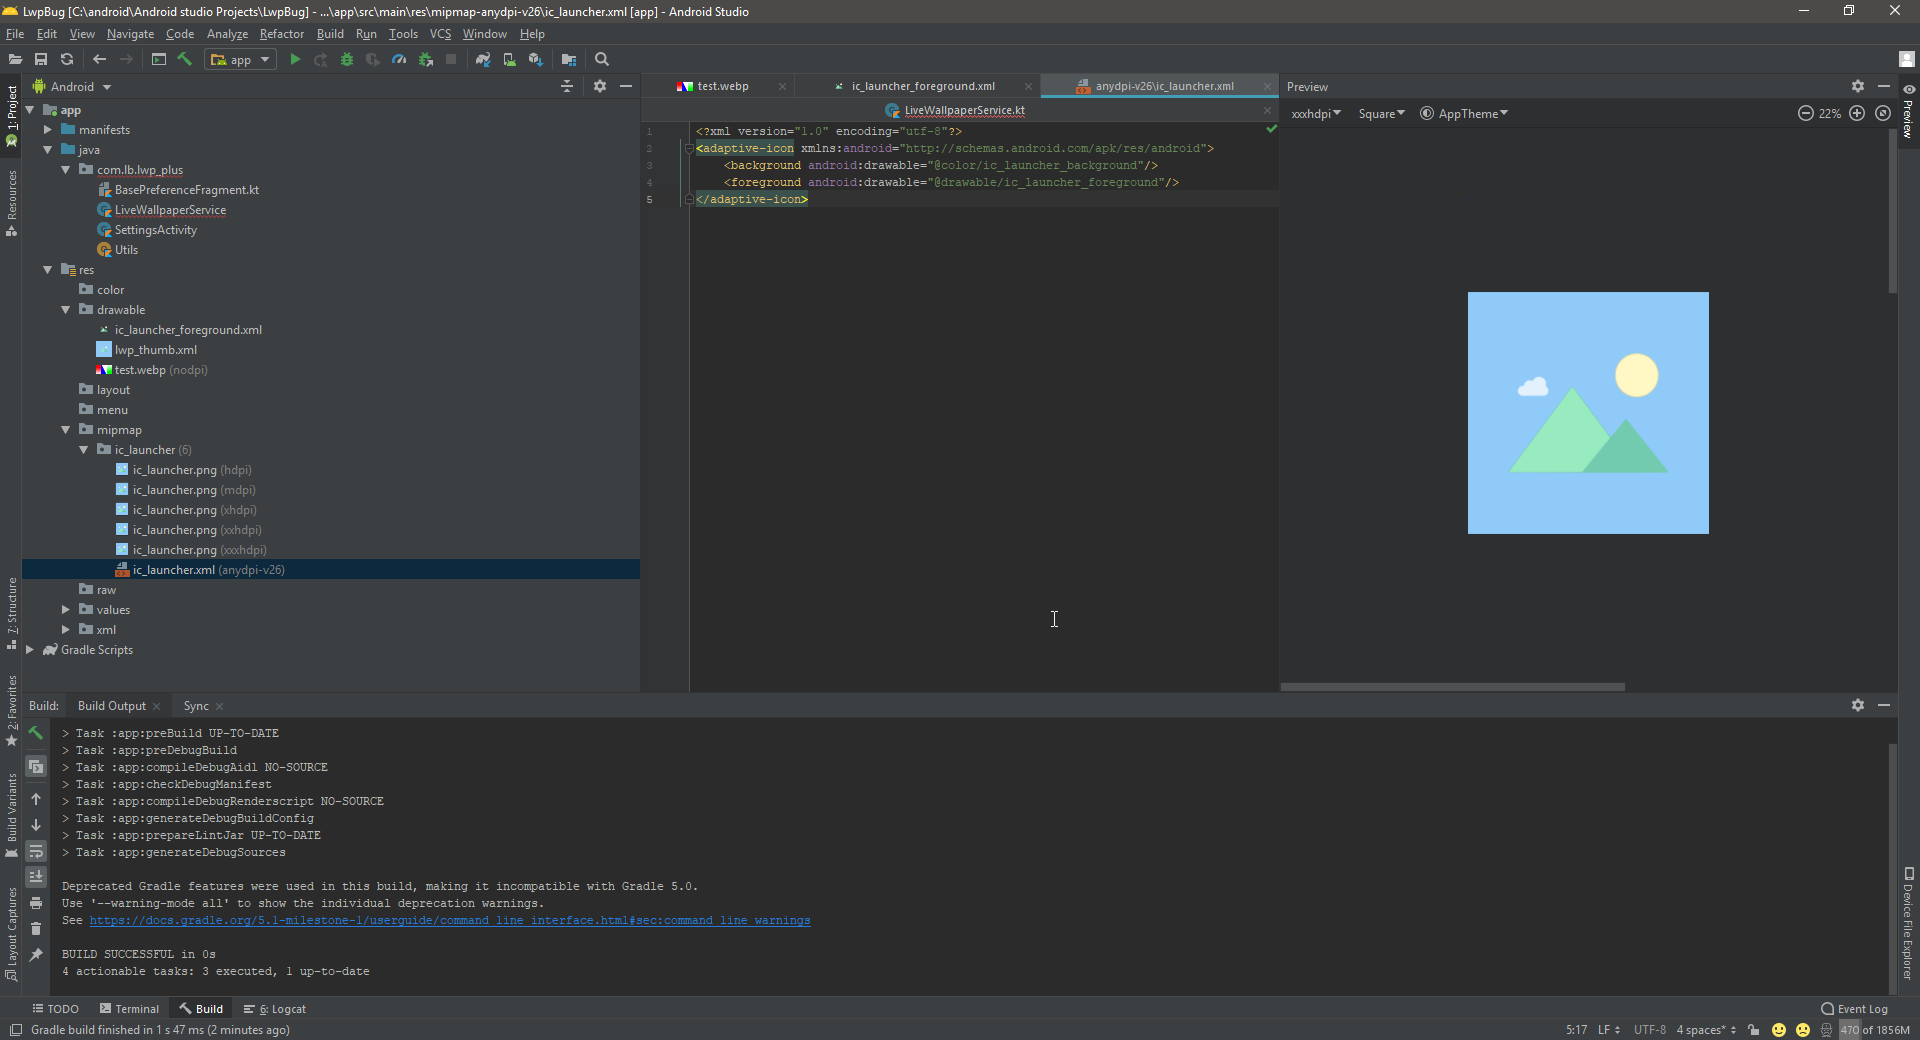Toggle the AppTheme night mode selector
The image size is (1920, 1040).
(1463, 113)
